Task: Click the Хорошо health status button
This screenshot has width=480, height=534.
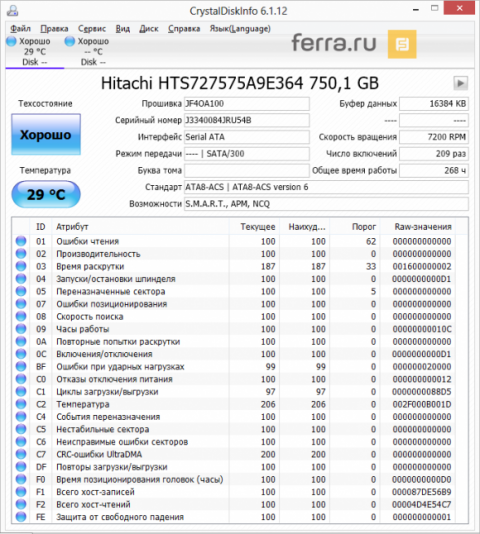Action: point(46,135)
